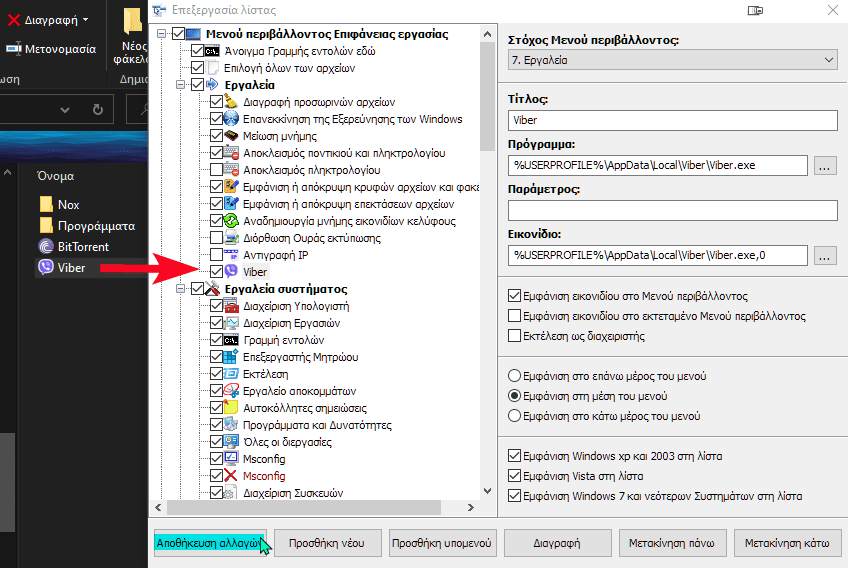
Task: Toggle Εμφάνιση Windows xp και 2003 checkbox
Action: [514, 456]
